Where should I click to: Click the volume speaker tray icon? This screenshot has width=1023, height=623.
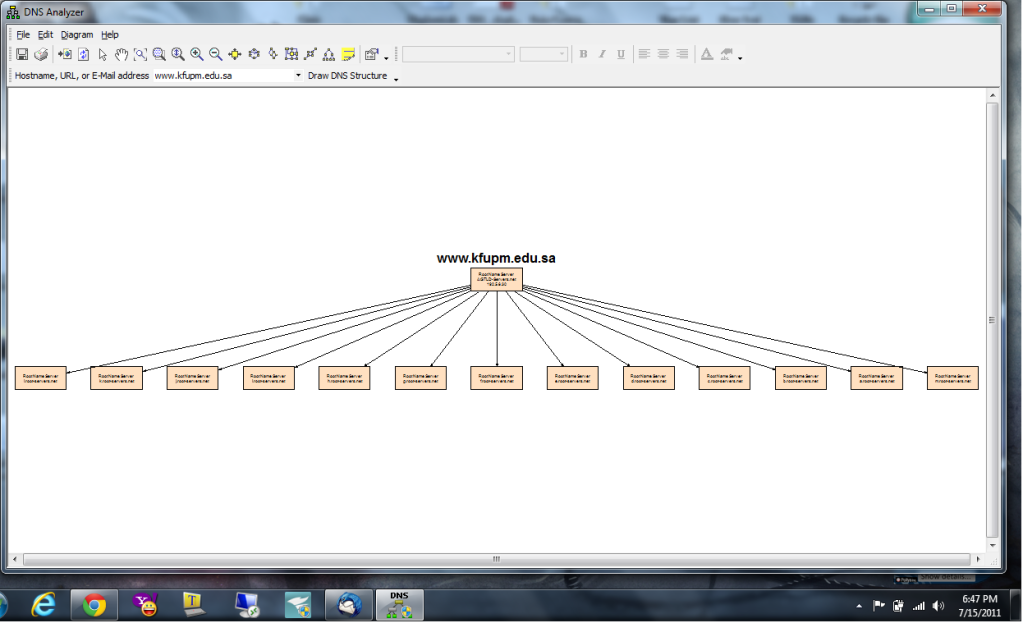coord(938,606)
